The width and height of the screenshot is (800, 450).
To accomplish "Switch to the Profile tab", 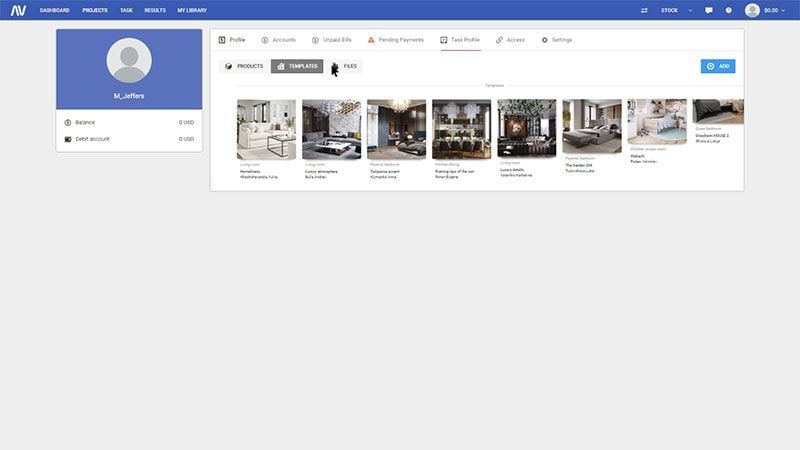I will click(x=232, y=40).
